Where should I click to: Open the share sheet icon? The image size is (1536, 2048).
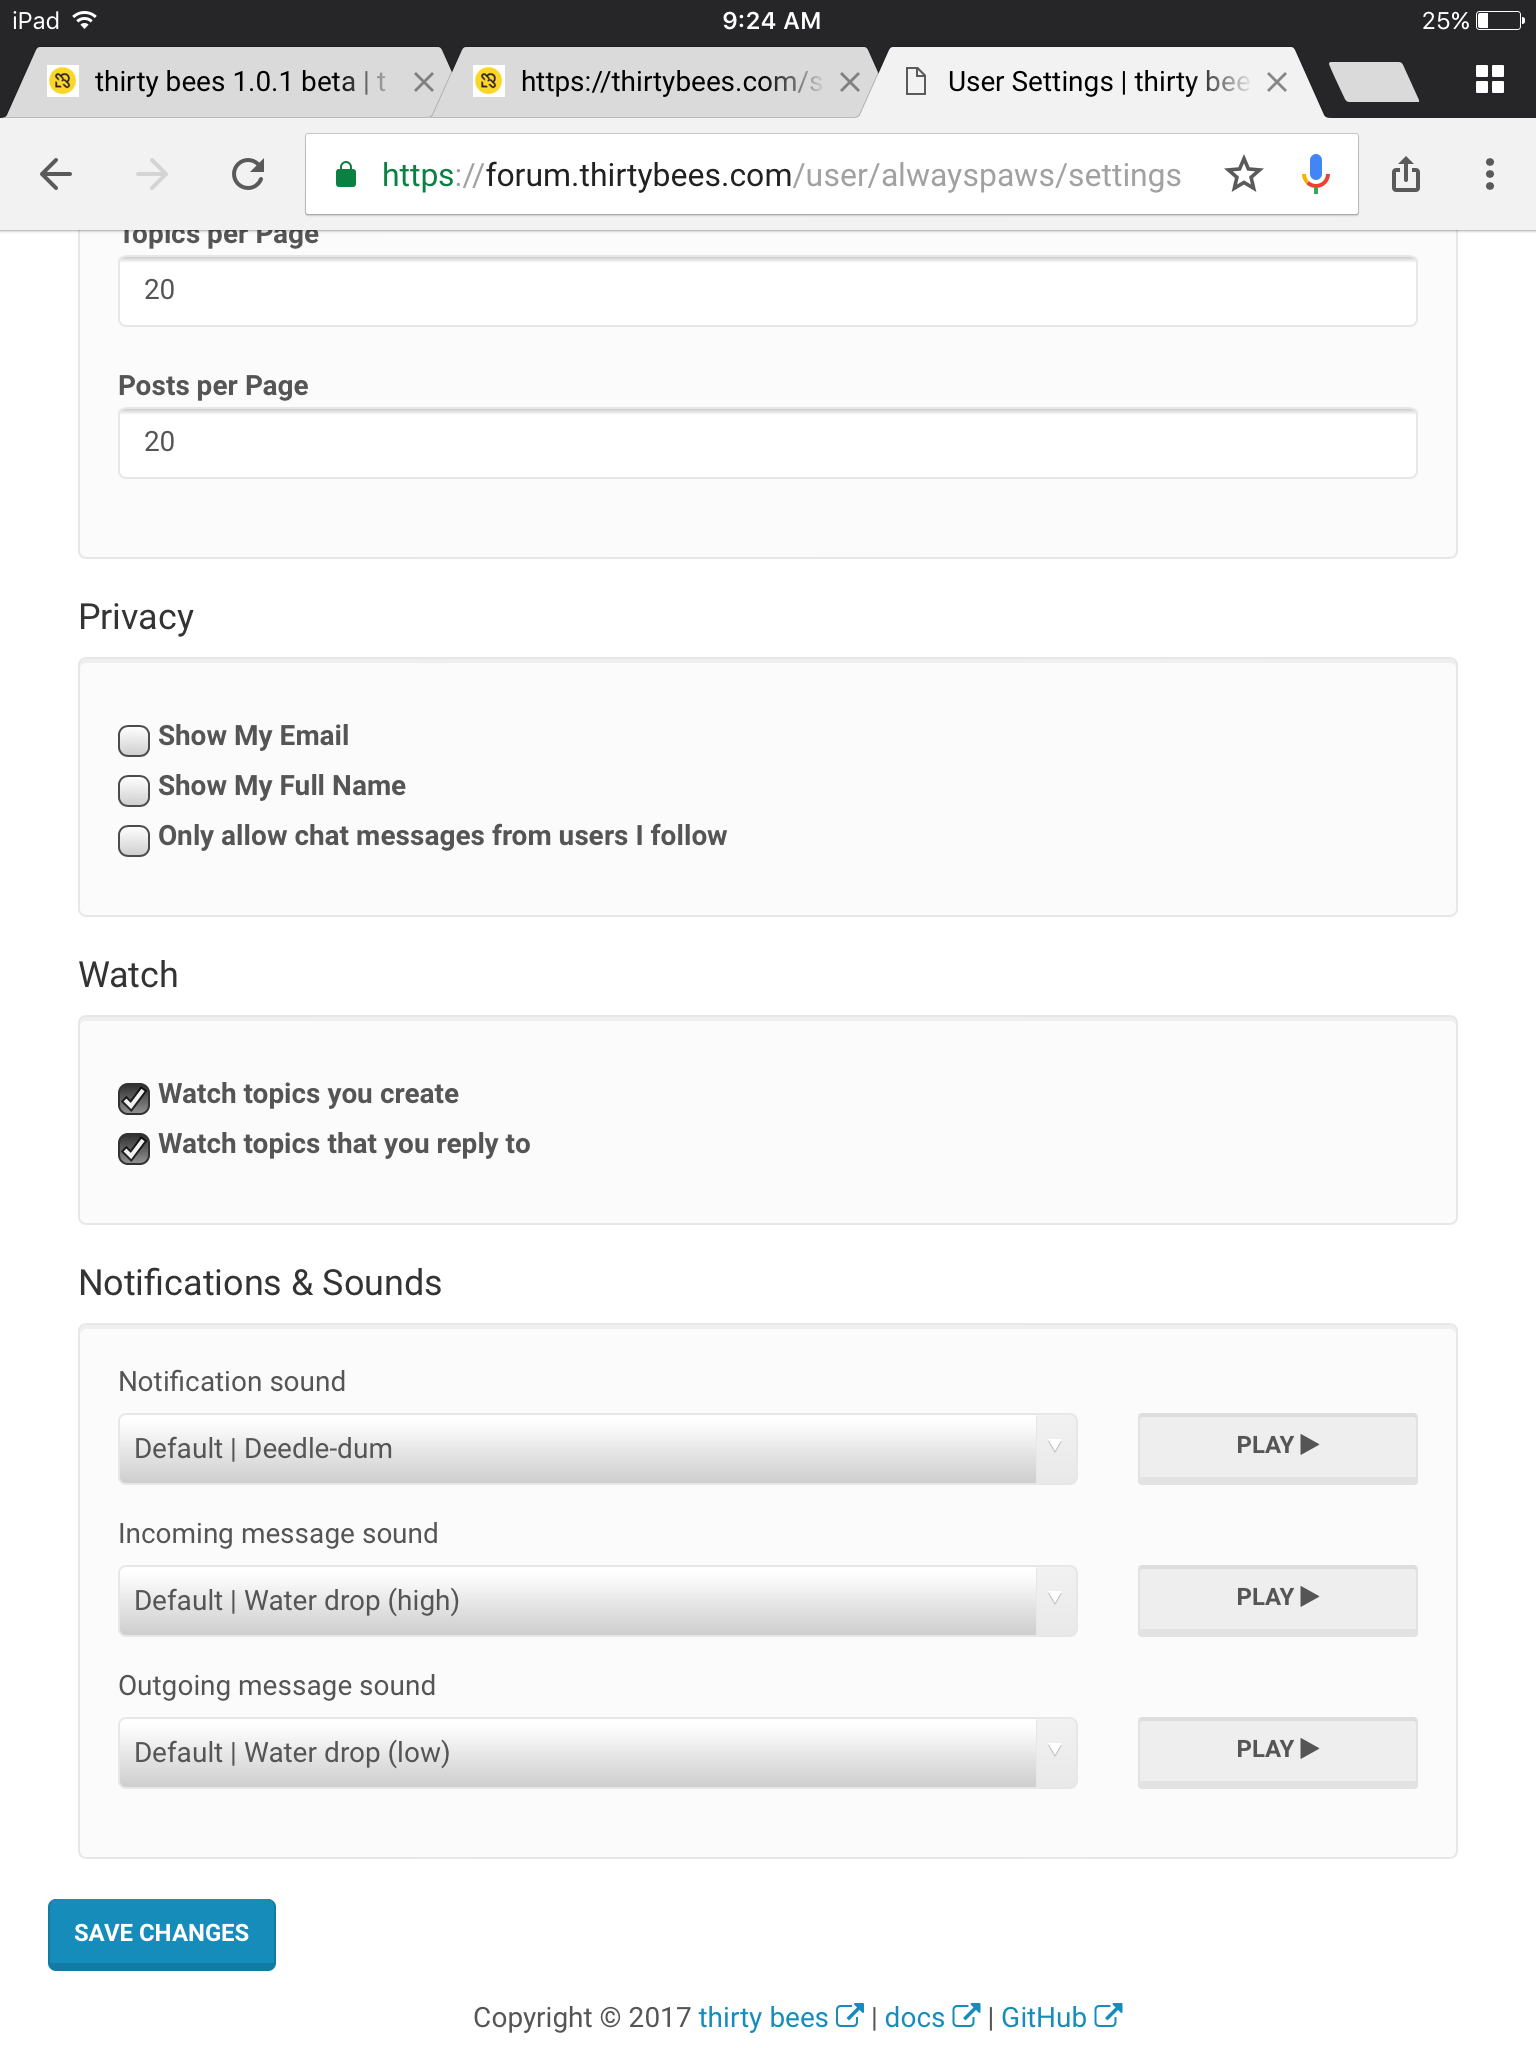1405,174
